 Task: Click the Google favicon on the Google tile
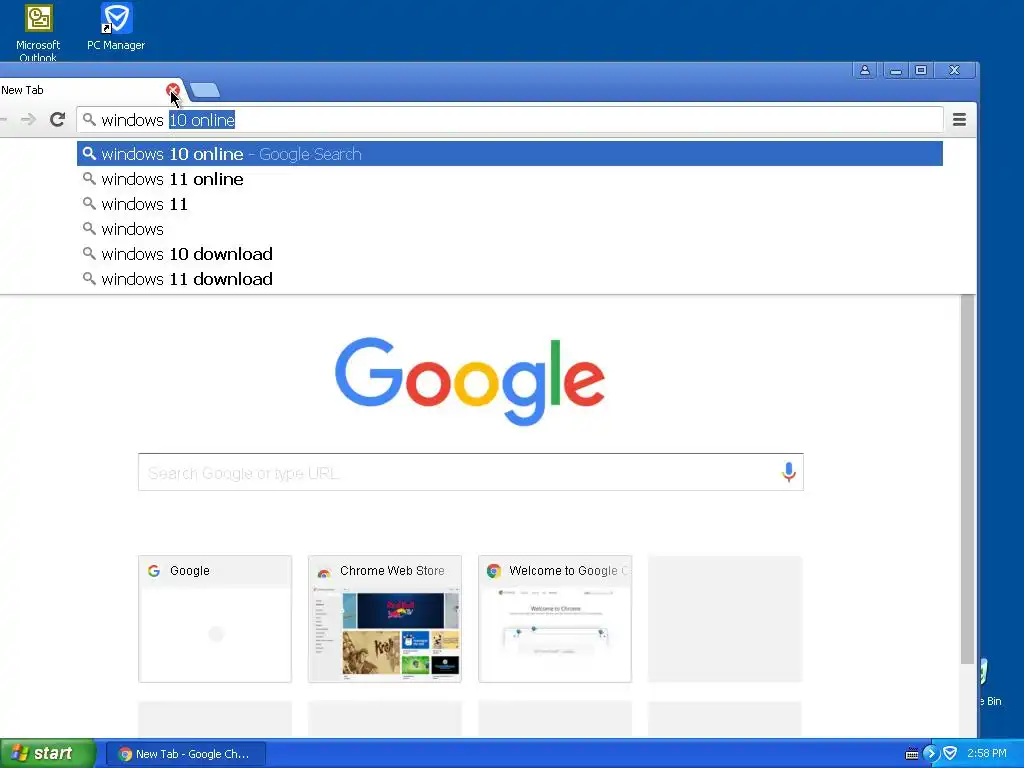pos(154,571)
